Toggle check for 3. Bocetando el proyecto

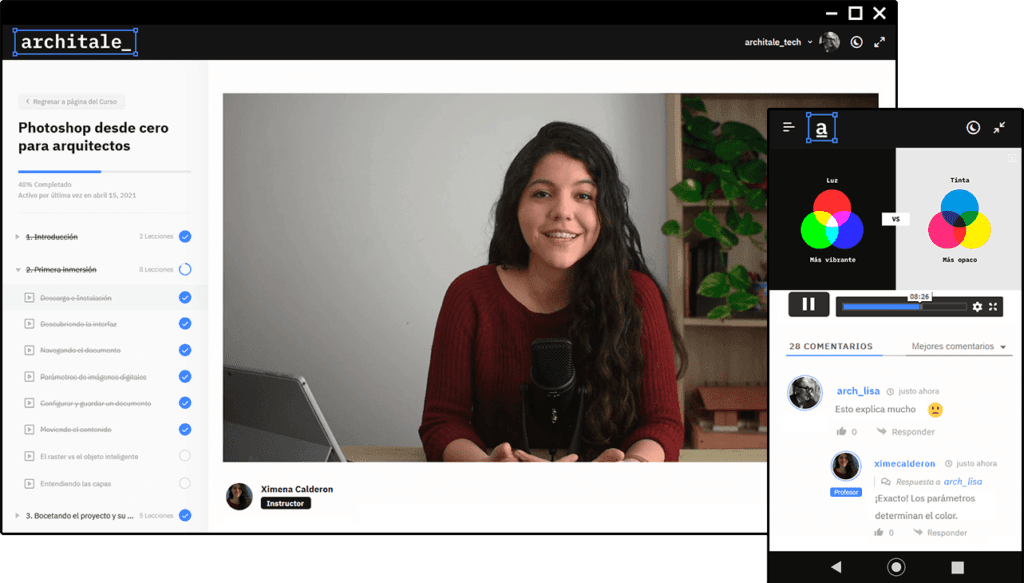click(185, 516)
